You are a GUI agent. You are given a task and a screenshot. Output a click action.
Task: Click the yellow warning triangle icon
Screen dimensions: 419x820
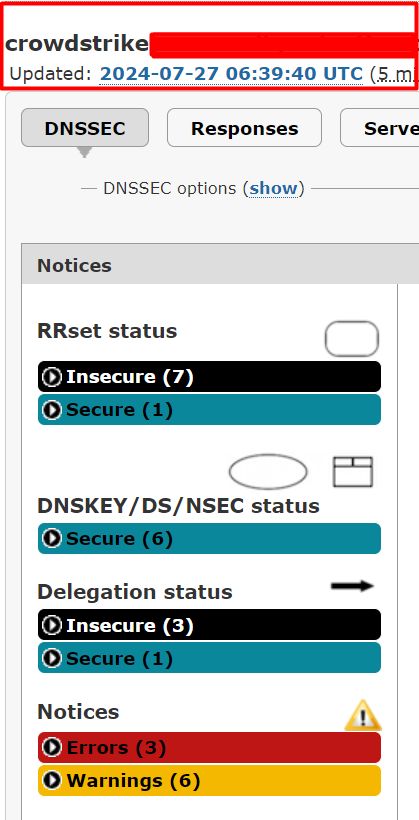click(x=363, y=715)
